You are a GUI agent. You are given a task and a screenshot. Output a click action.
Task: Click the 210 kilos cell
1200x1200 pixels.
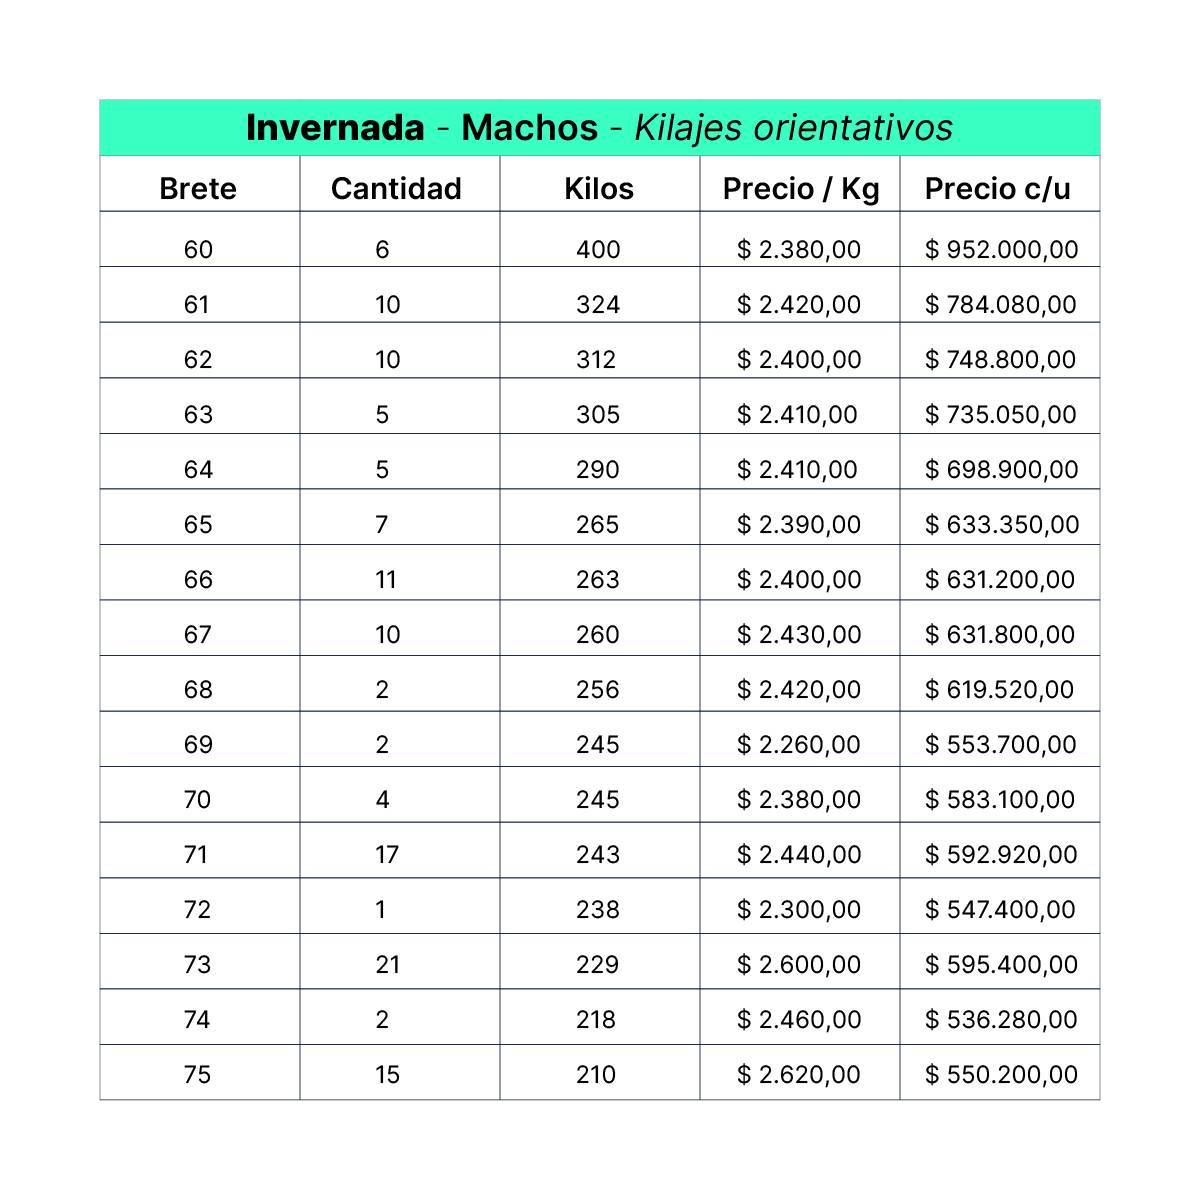click(x=596, y=1074)
